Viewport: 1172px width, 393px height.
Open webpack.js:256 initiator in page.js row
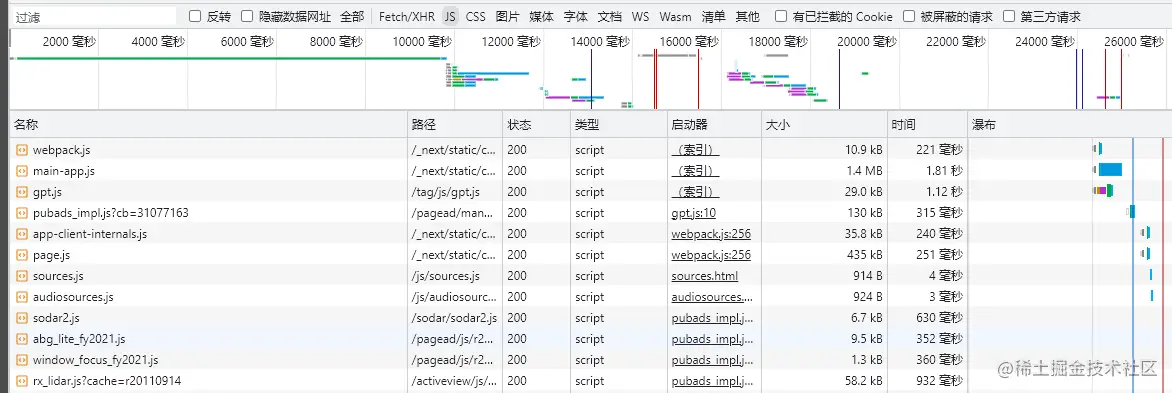711,255
